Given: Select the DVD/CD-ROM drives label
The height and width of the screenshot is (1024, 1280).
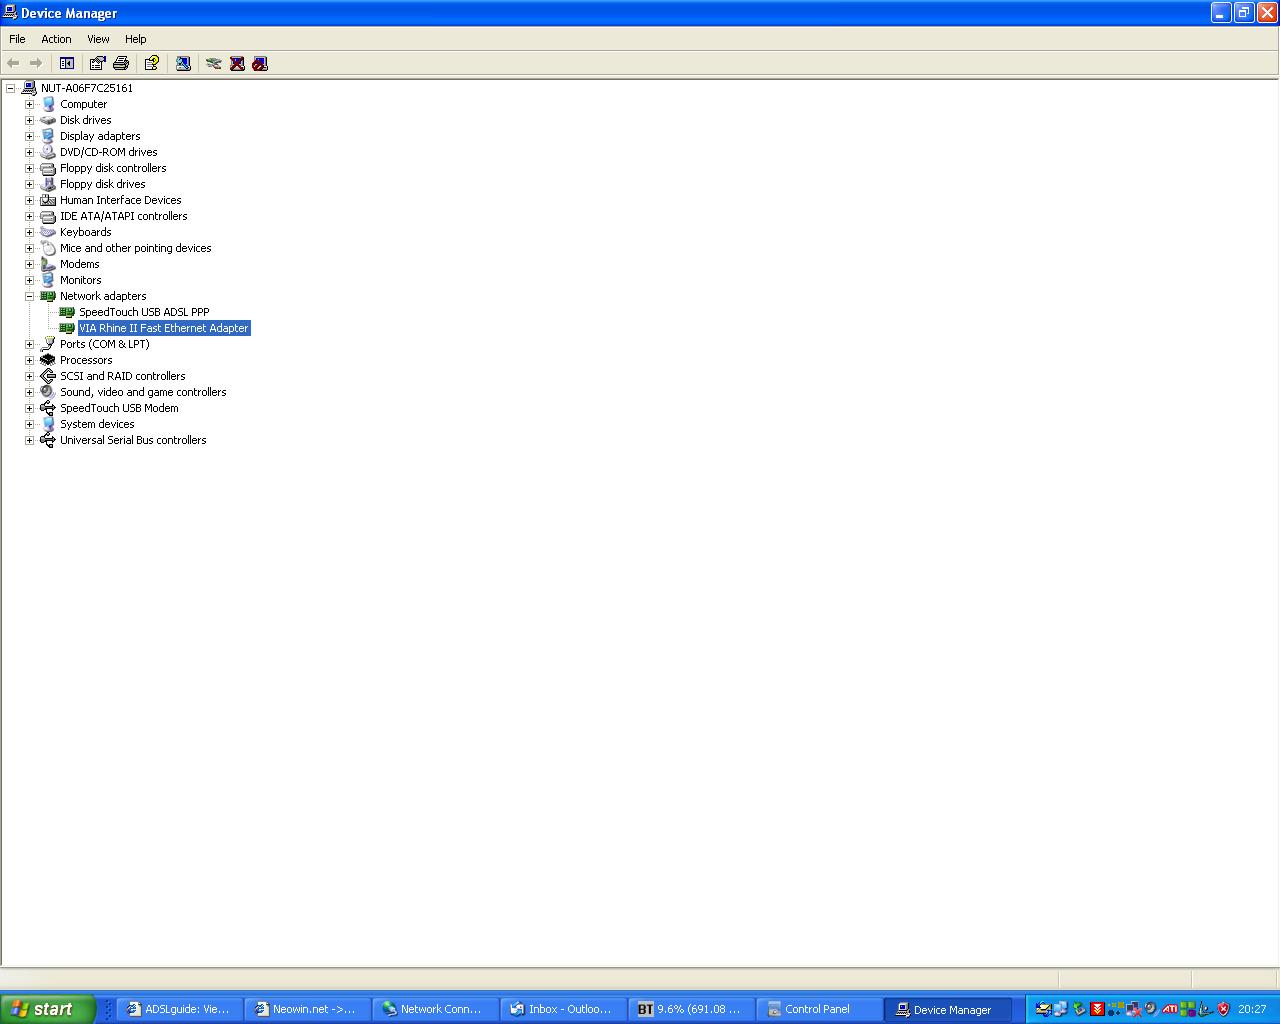Looking at the screenshot, I should coord(109,152).
